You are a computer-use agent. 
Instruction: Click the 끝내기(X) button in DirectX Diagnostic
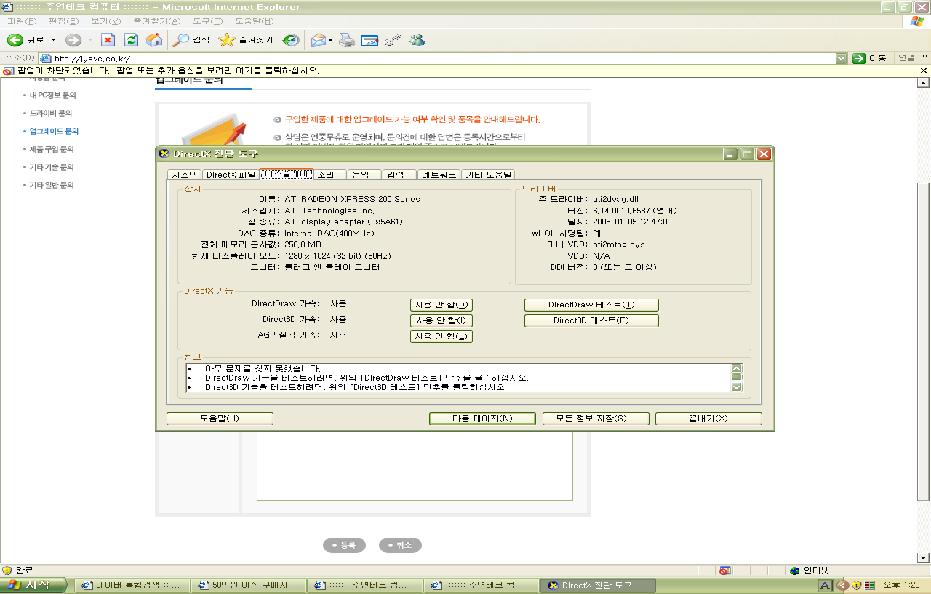tap(708, 418)
